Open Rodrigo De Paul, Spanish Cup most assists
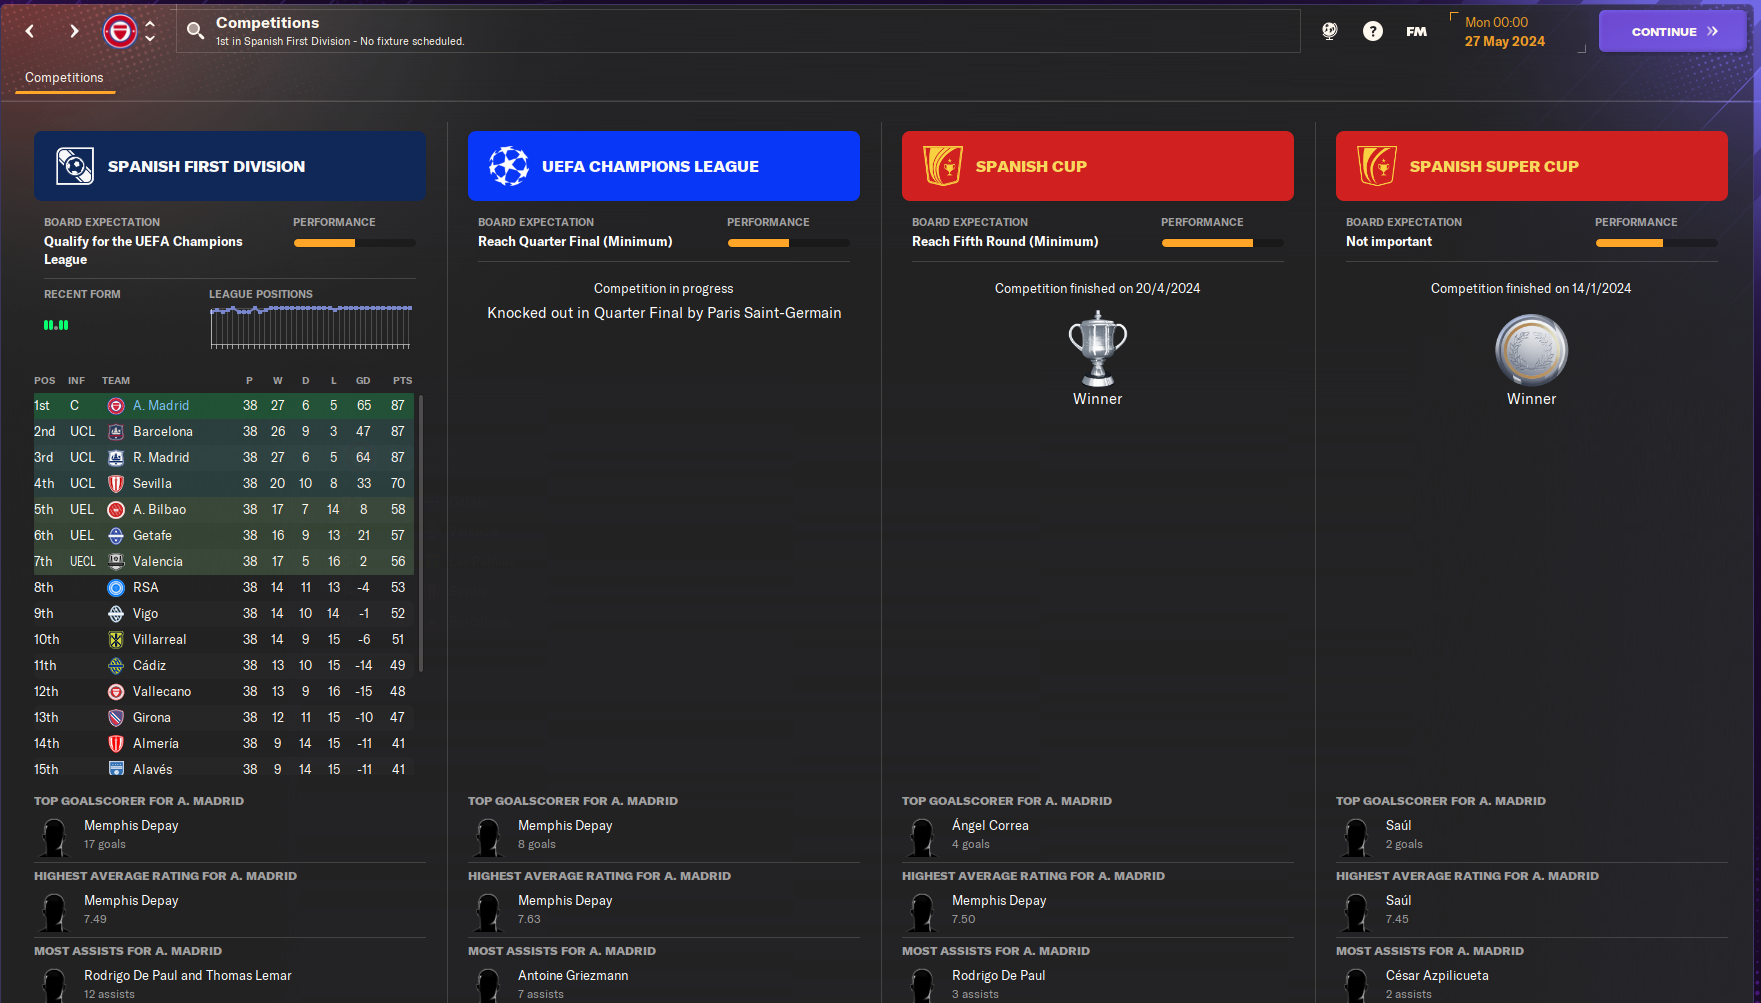Image resolution: width=1761 pixels, height=1003 pixels. click(x=998, y=976)
